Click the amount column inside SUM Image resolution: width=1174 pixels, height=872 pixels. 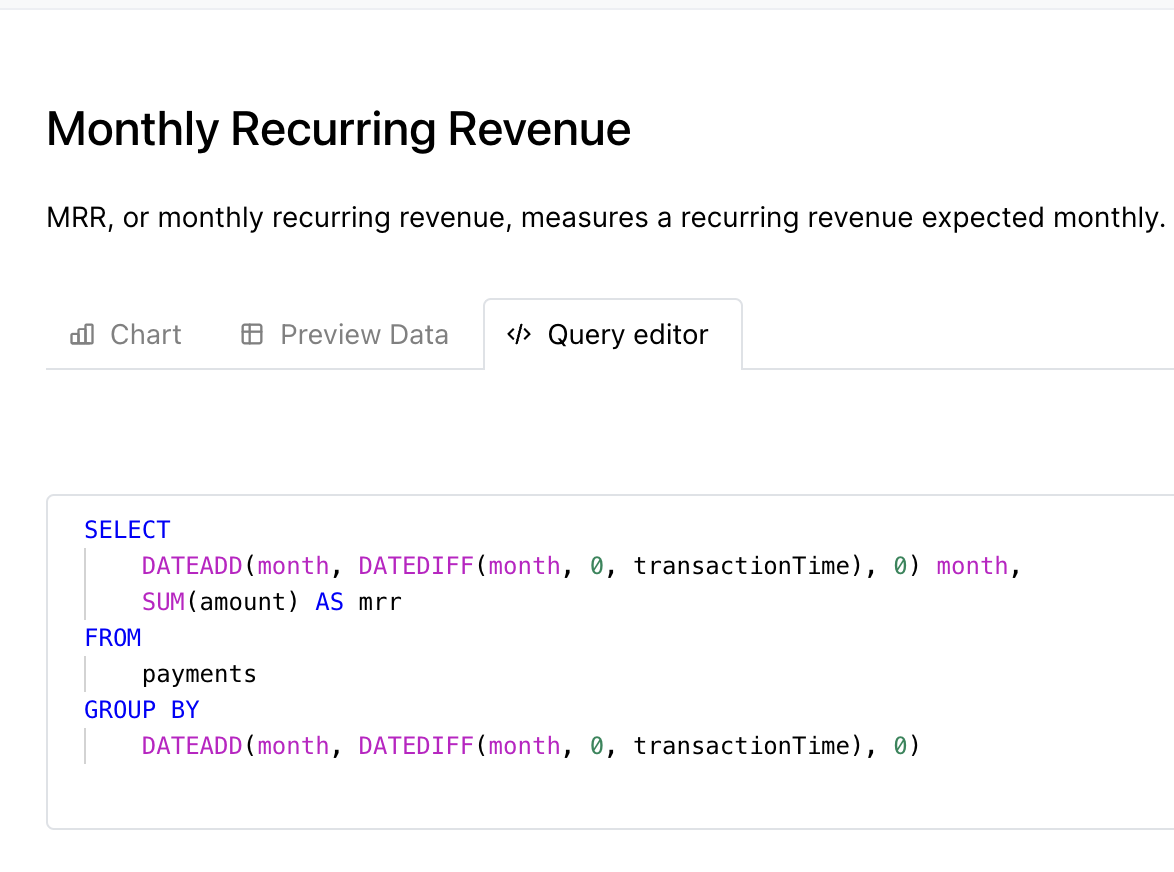(250, 602)
